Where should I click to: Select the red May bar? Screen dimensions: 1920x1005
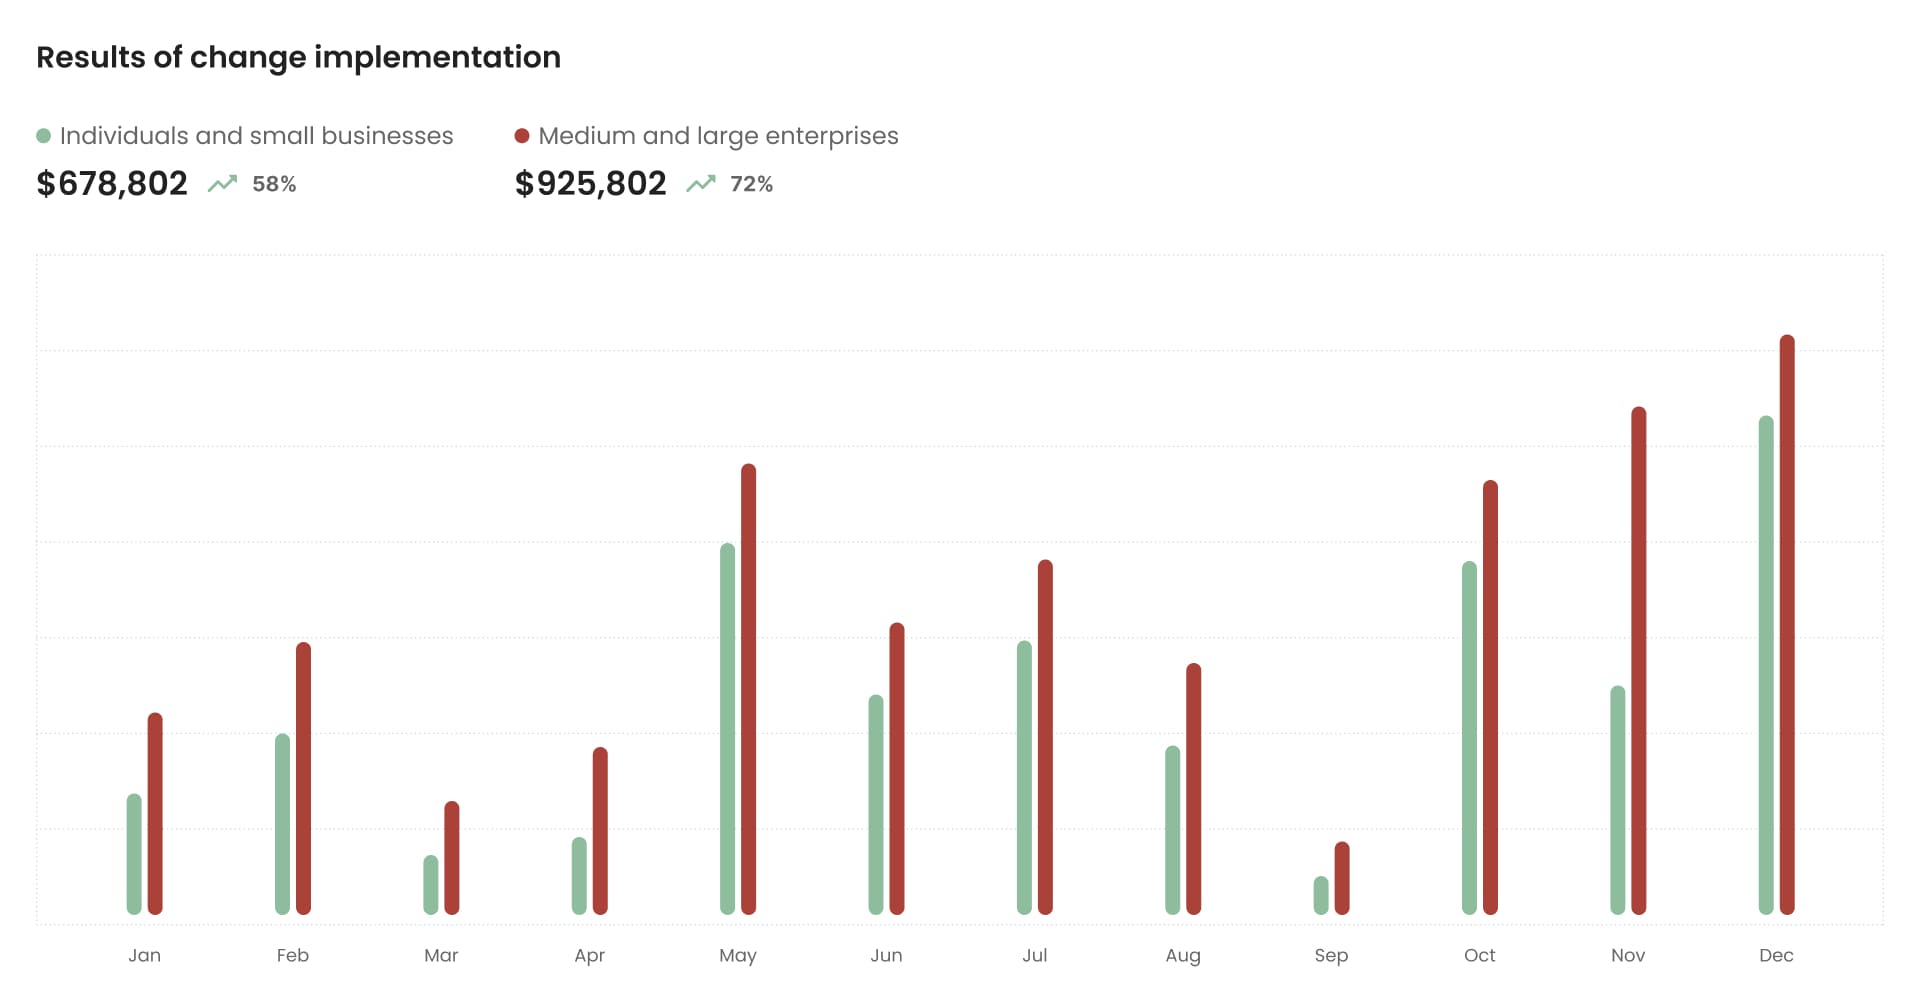point(748,689)
